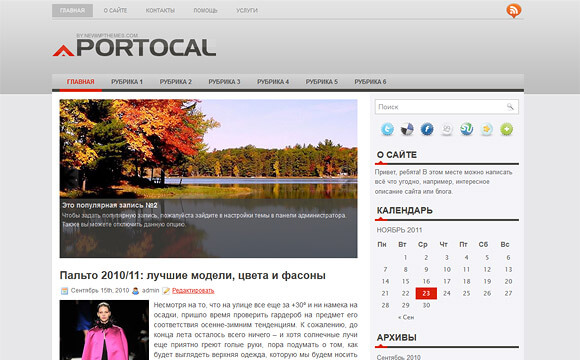This screenshot has width=580, height=360.
Task: Click the admin author link
Action: (x=151, y=291)
